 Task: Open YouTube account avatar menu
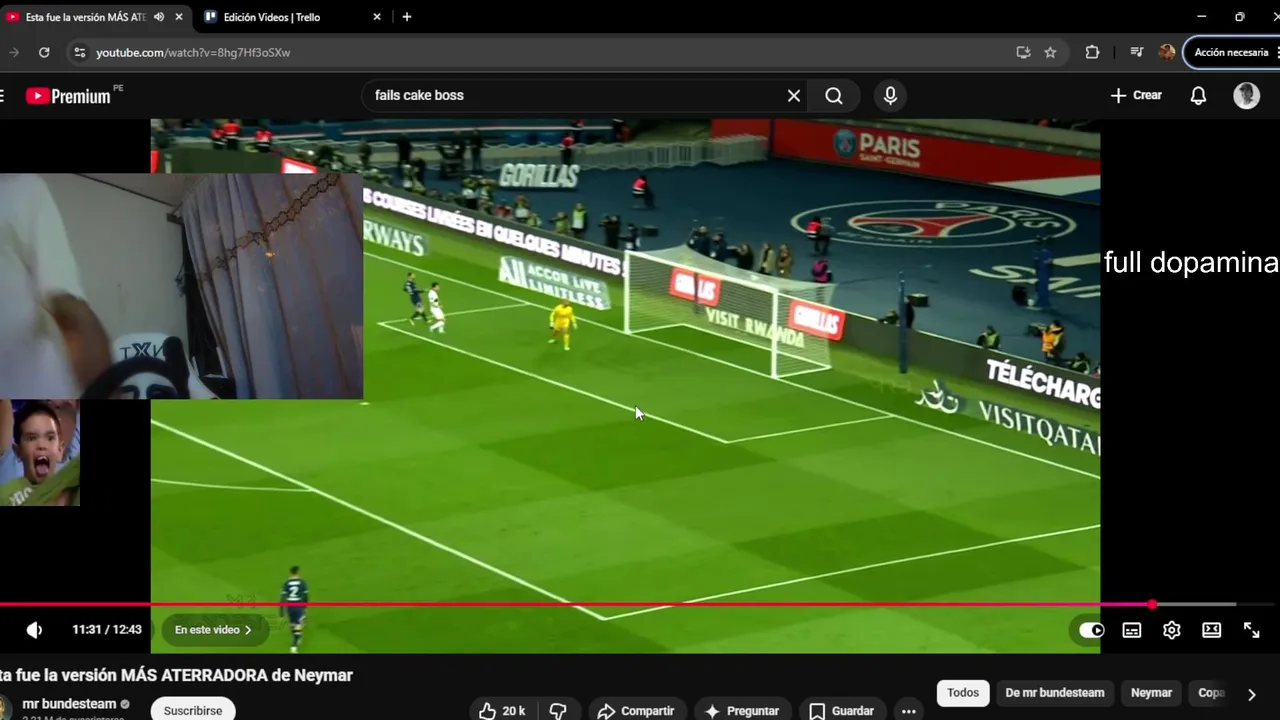[1246, 96]
